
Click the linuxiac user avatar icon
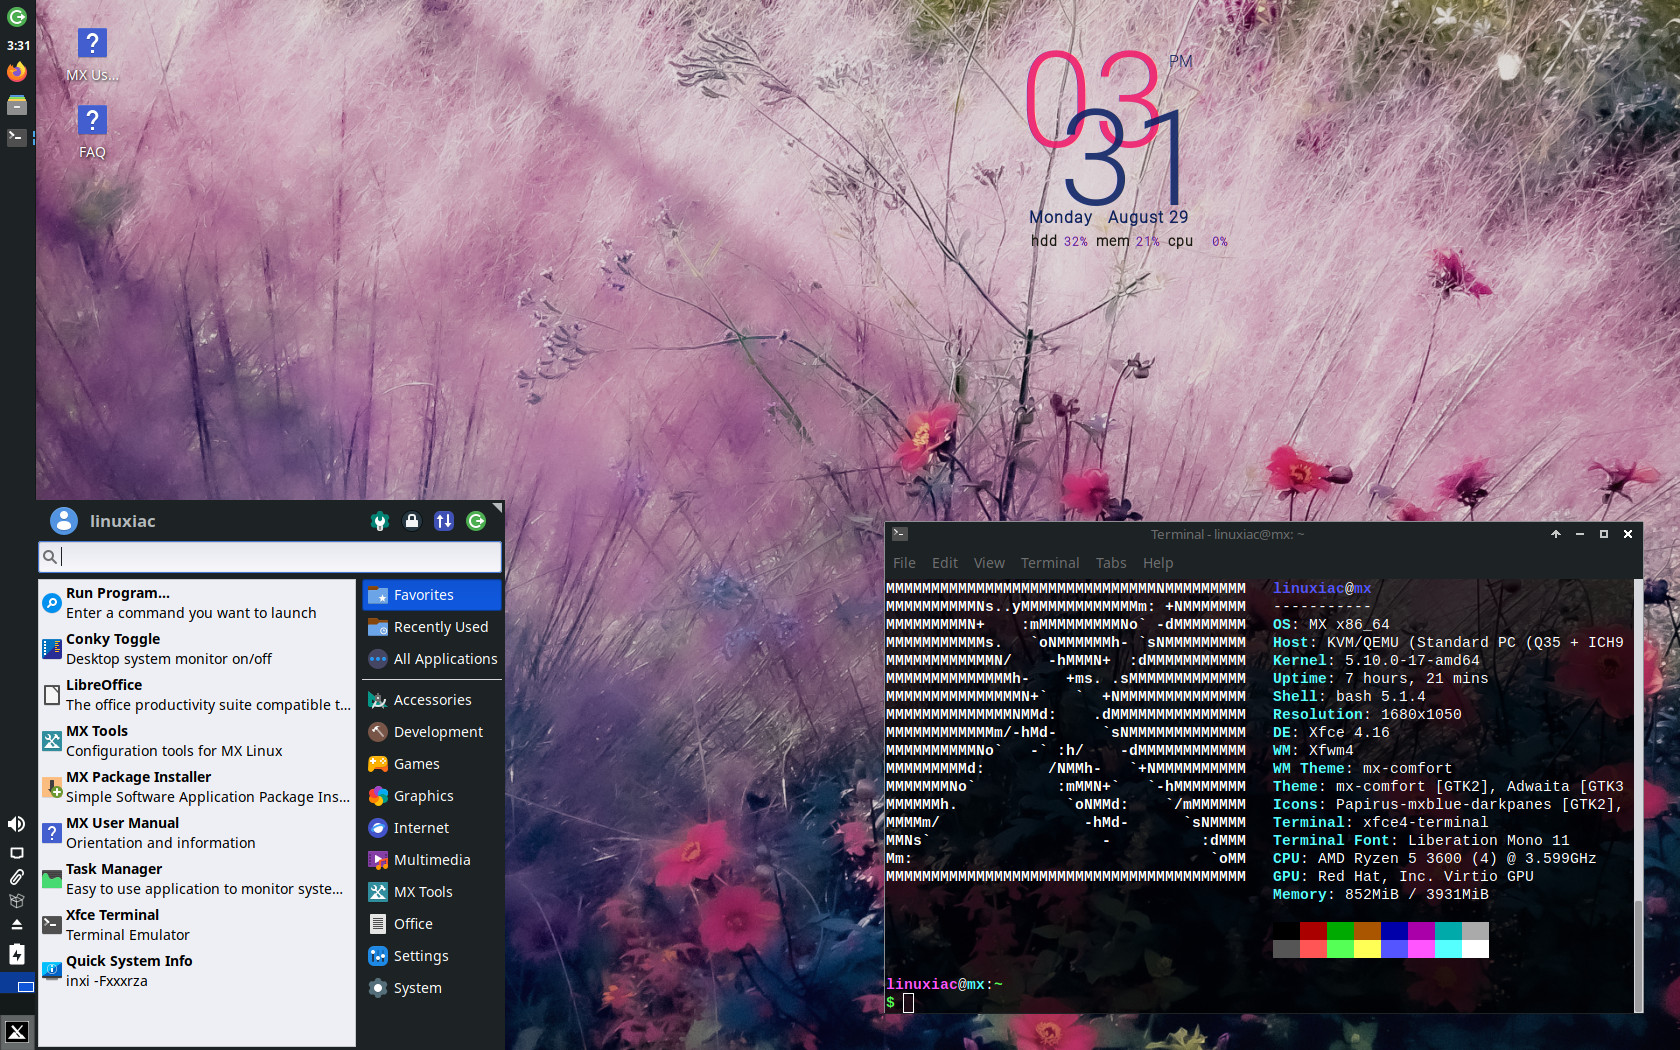click(x=64, y=520)
